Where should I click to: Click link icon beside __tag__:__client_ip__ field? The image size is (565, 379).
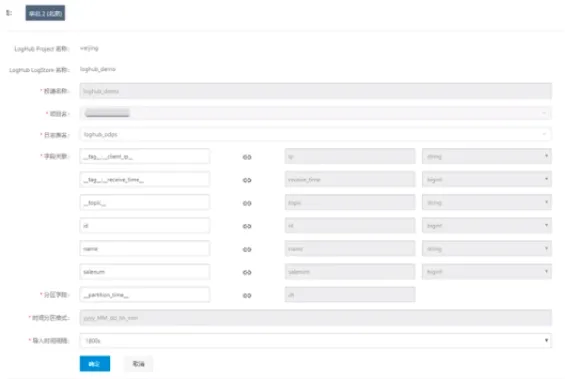(247, 157)
